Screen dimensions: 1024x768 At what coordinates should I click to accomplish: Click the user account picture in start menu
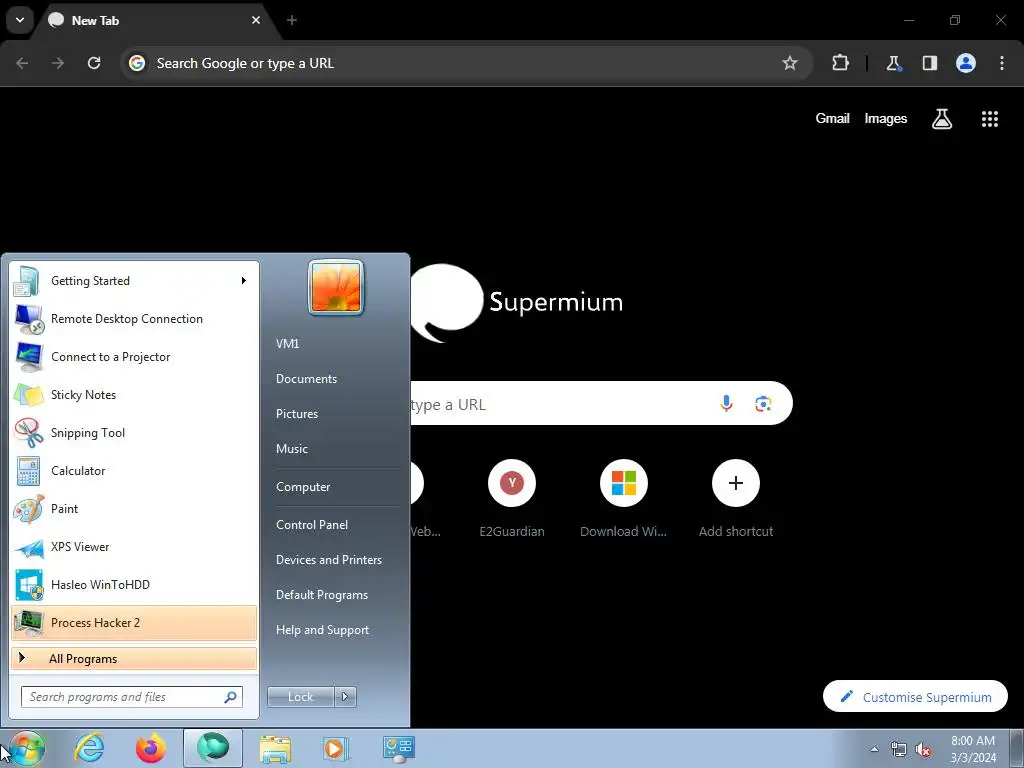[336, 287]
